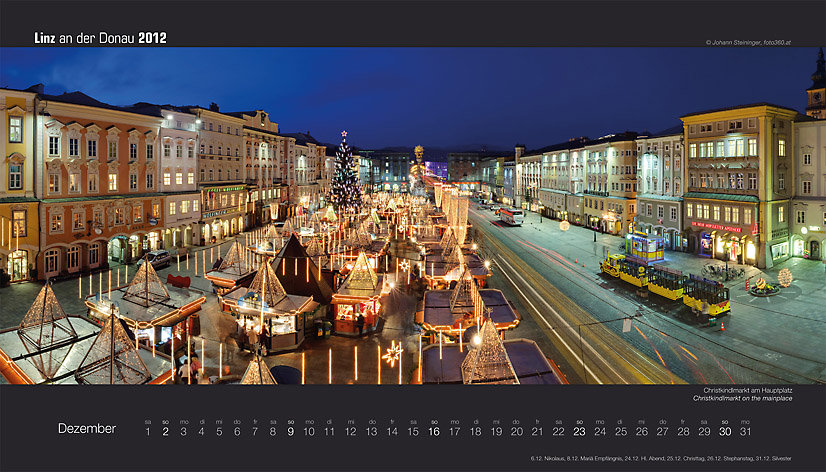Select Sunday 2 in the date row
This screenshot has height=472, width=826.
click(x=166, y=432)
